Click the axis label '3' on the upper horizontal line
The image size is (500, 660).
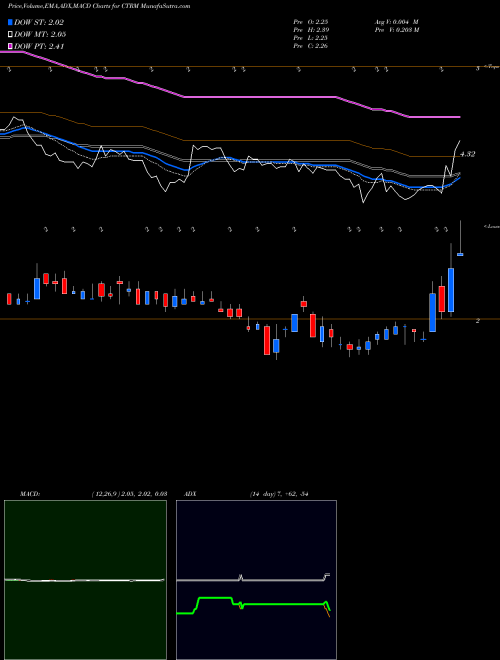point(478,68)
